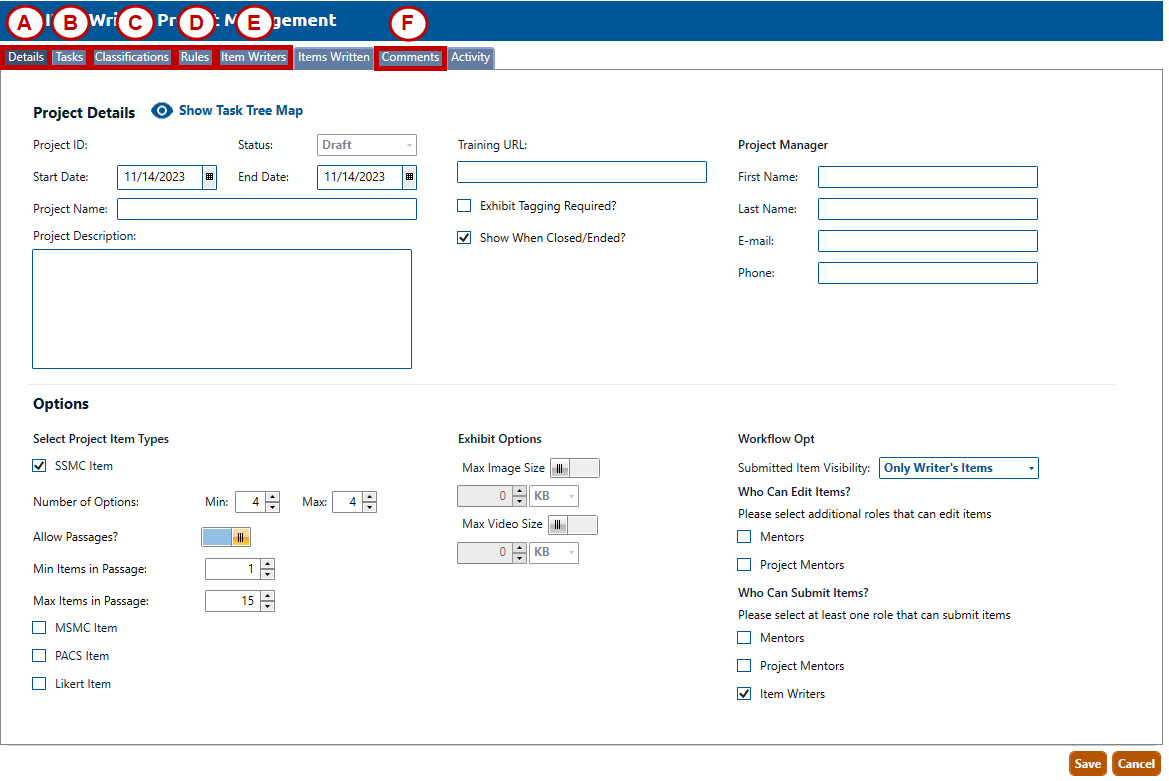Increase Min Items in Passage value

267,564
